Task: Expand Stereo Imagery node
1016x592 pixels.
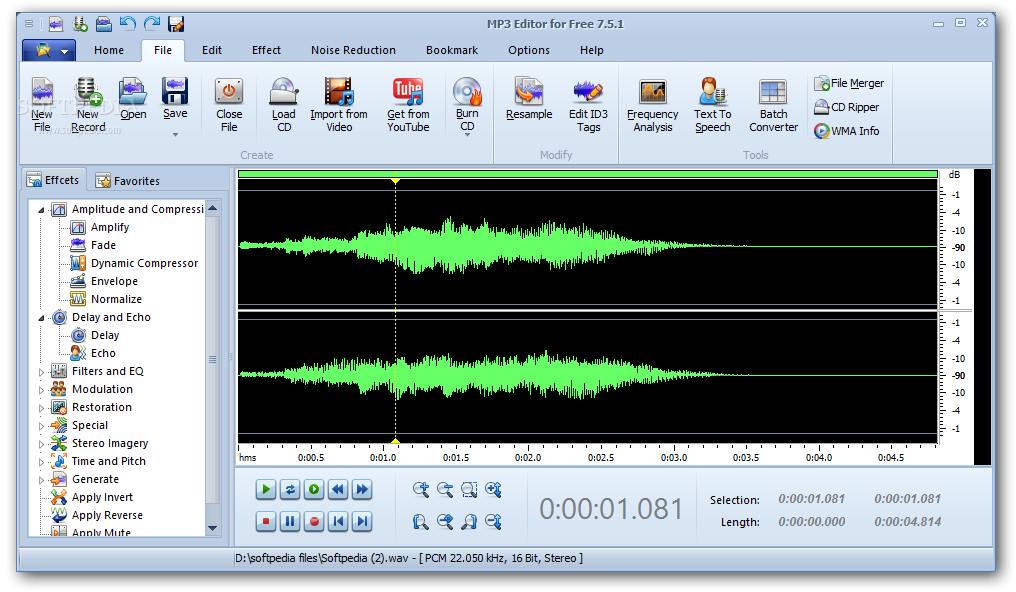Action: [x=41, y=444]
